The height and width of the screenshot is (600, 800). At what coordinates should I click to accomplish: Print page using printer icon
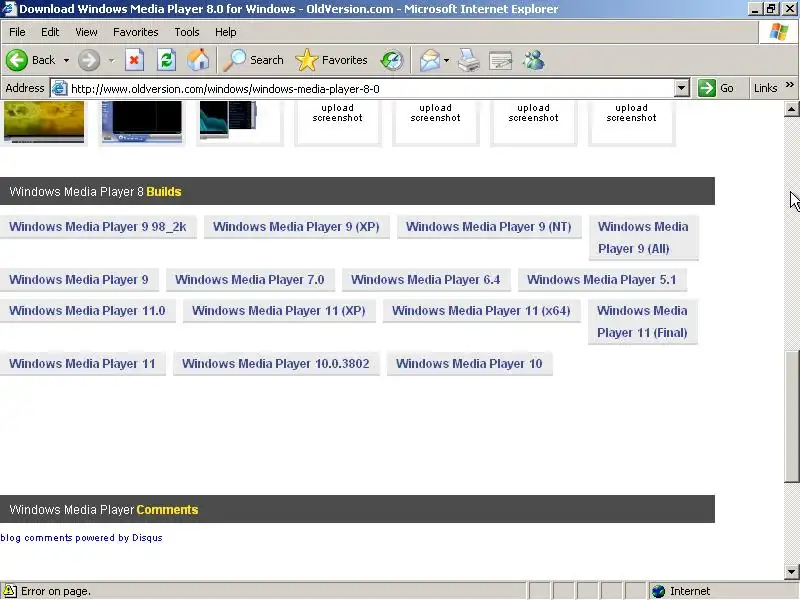468,60
